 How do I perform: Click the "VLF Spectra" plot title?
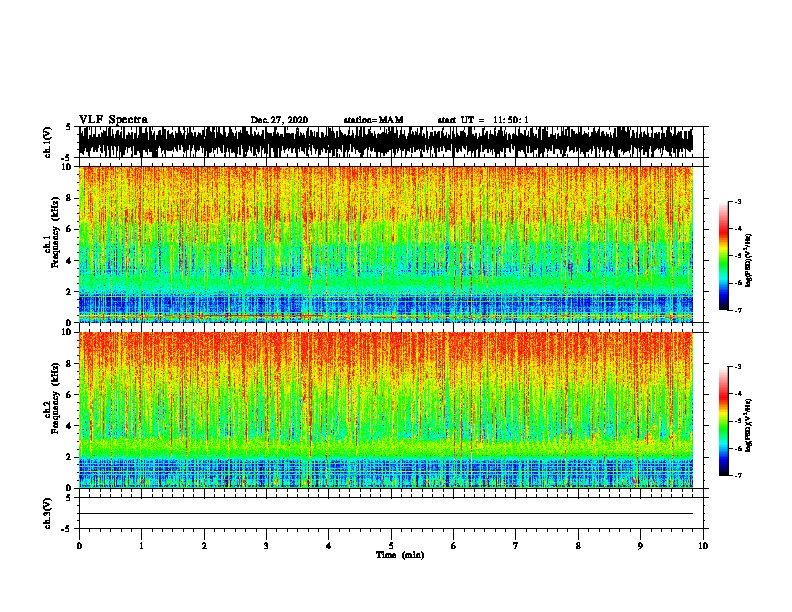click(113, 120)
